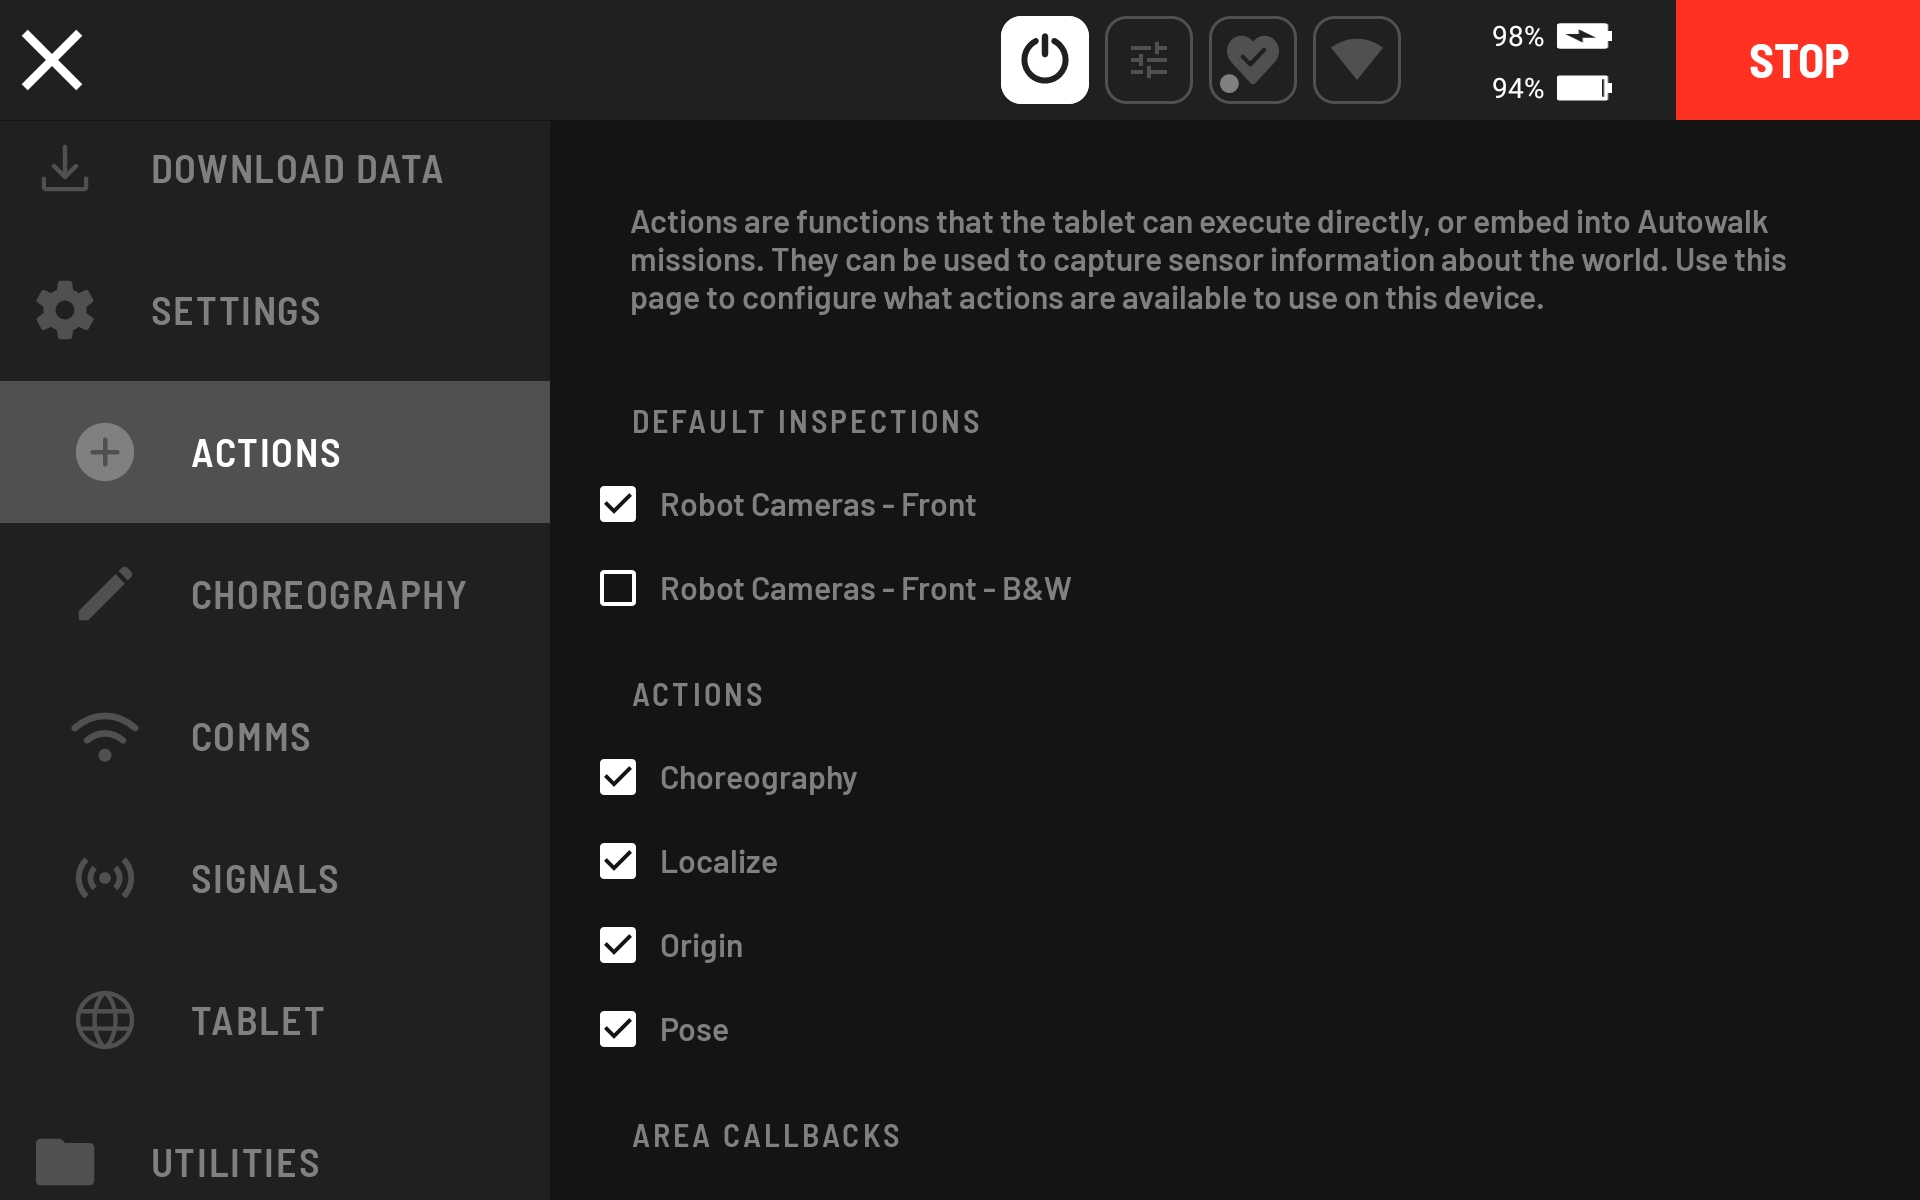Click the Utilities folder icon
The height and width of the screenshot is (1200, 1920).
65,1162
